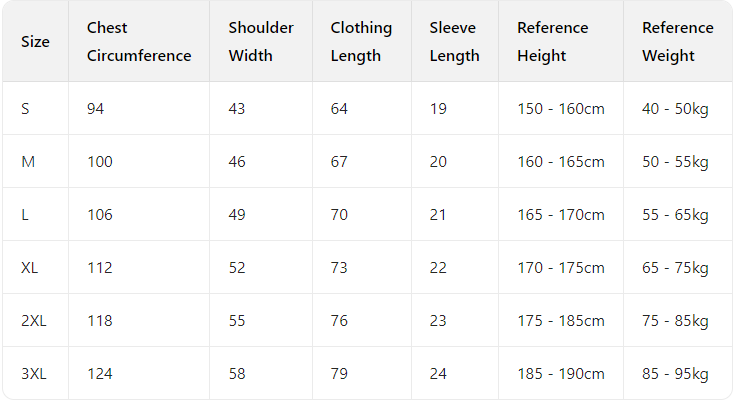Select the Sleeve Length header cell
735x402 pixels.
click(x=454, y=42)
